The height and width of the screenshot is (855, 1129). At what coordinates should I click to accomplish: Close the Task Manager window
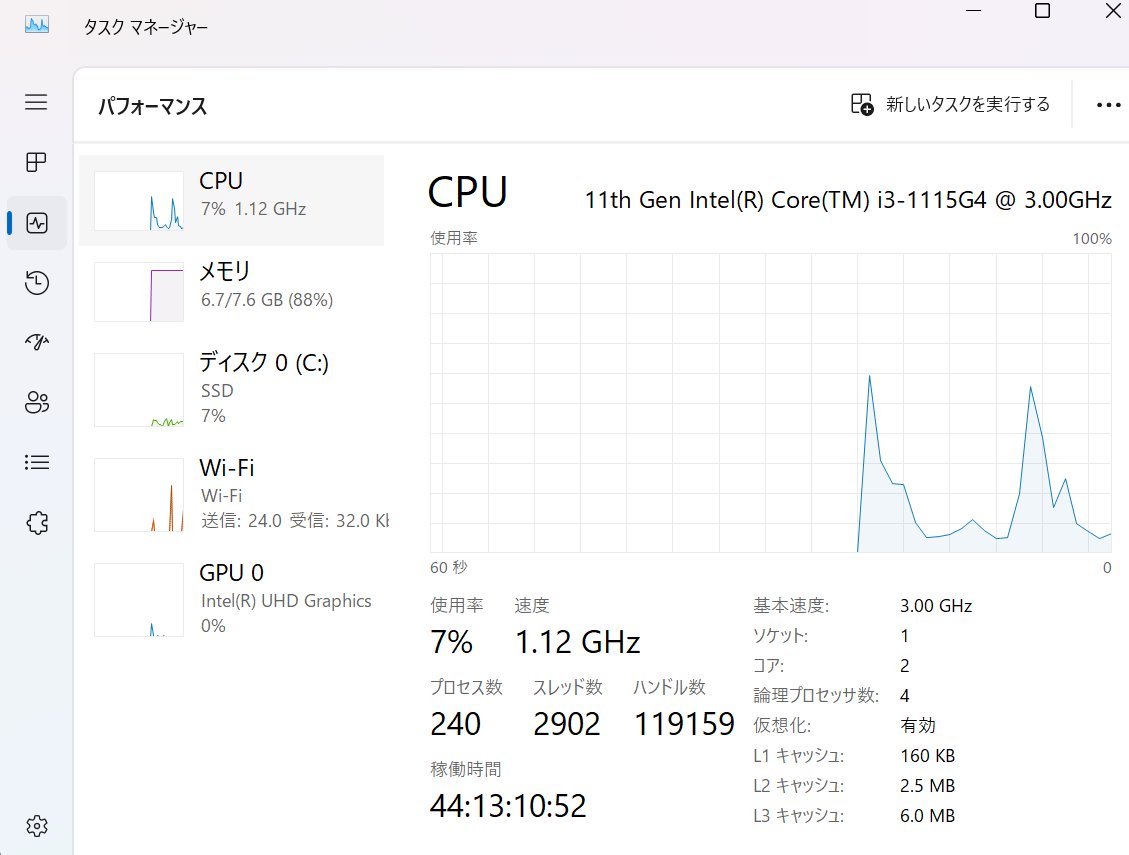(1113, 11)
